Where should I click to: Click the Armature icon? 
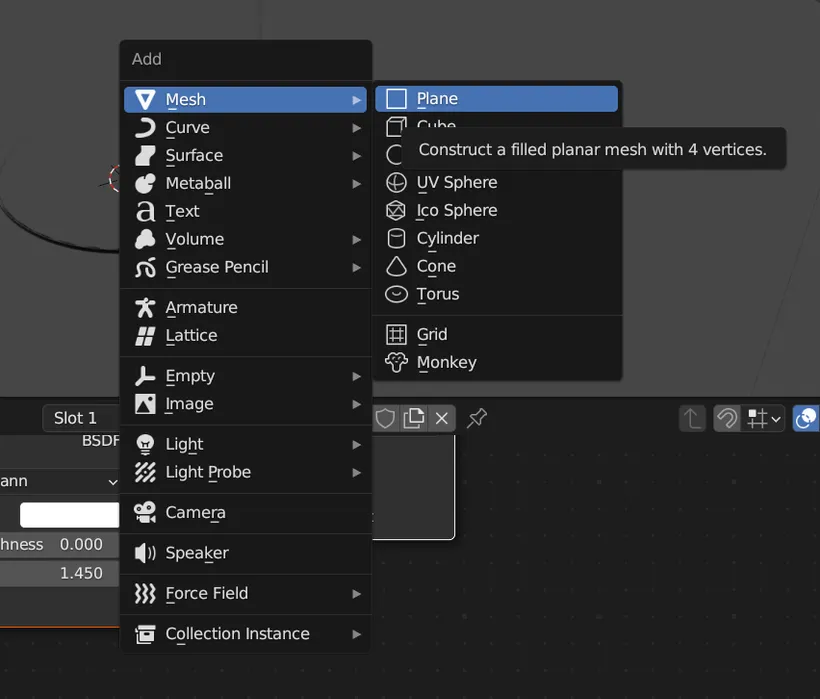point(145,307)
